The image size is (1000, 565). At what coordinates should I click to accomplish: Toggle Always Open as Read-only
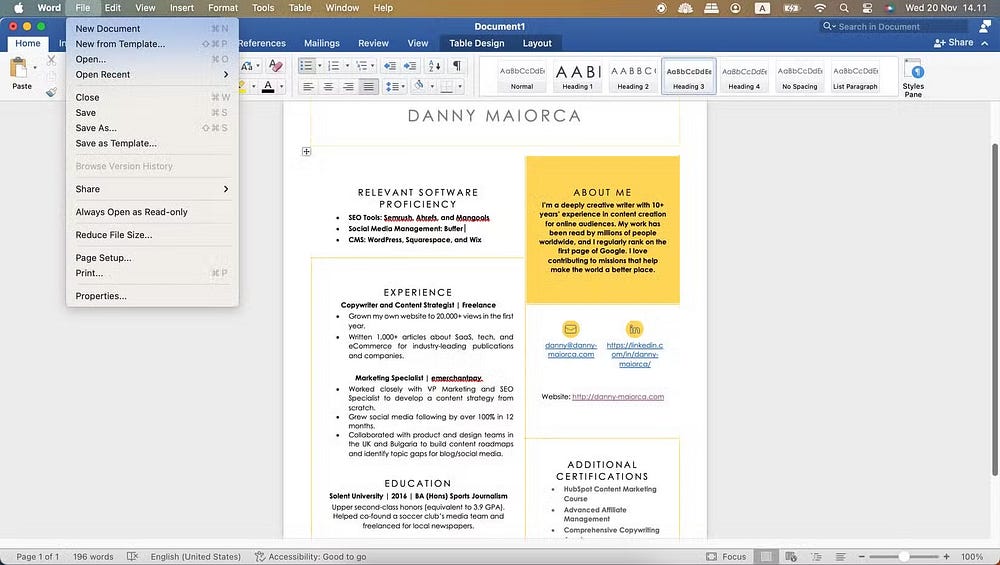[131, 212]
